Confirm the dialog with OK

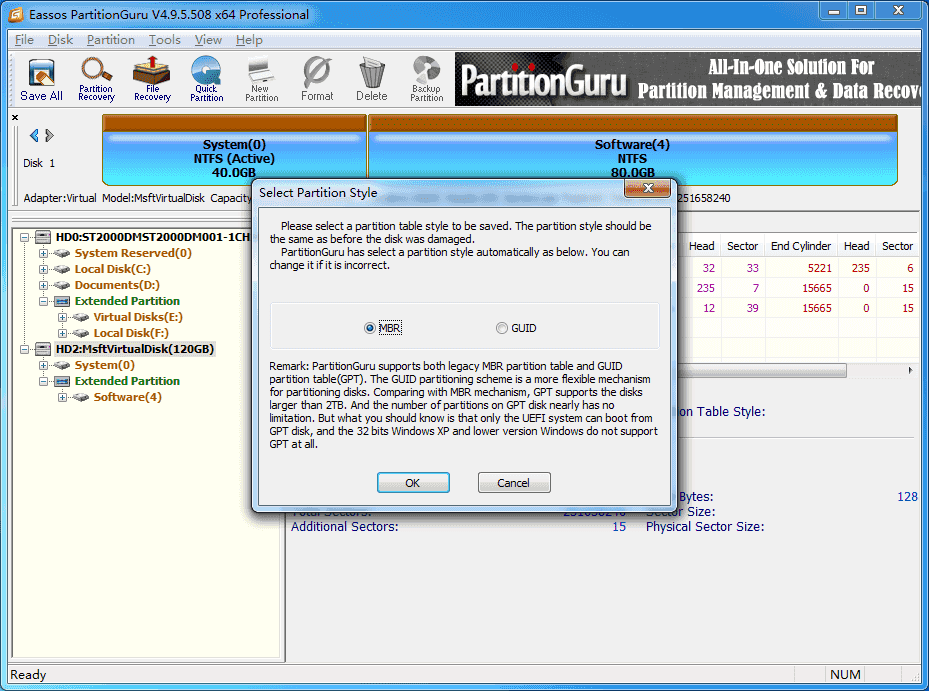(x=413, y=483)
